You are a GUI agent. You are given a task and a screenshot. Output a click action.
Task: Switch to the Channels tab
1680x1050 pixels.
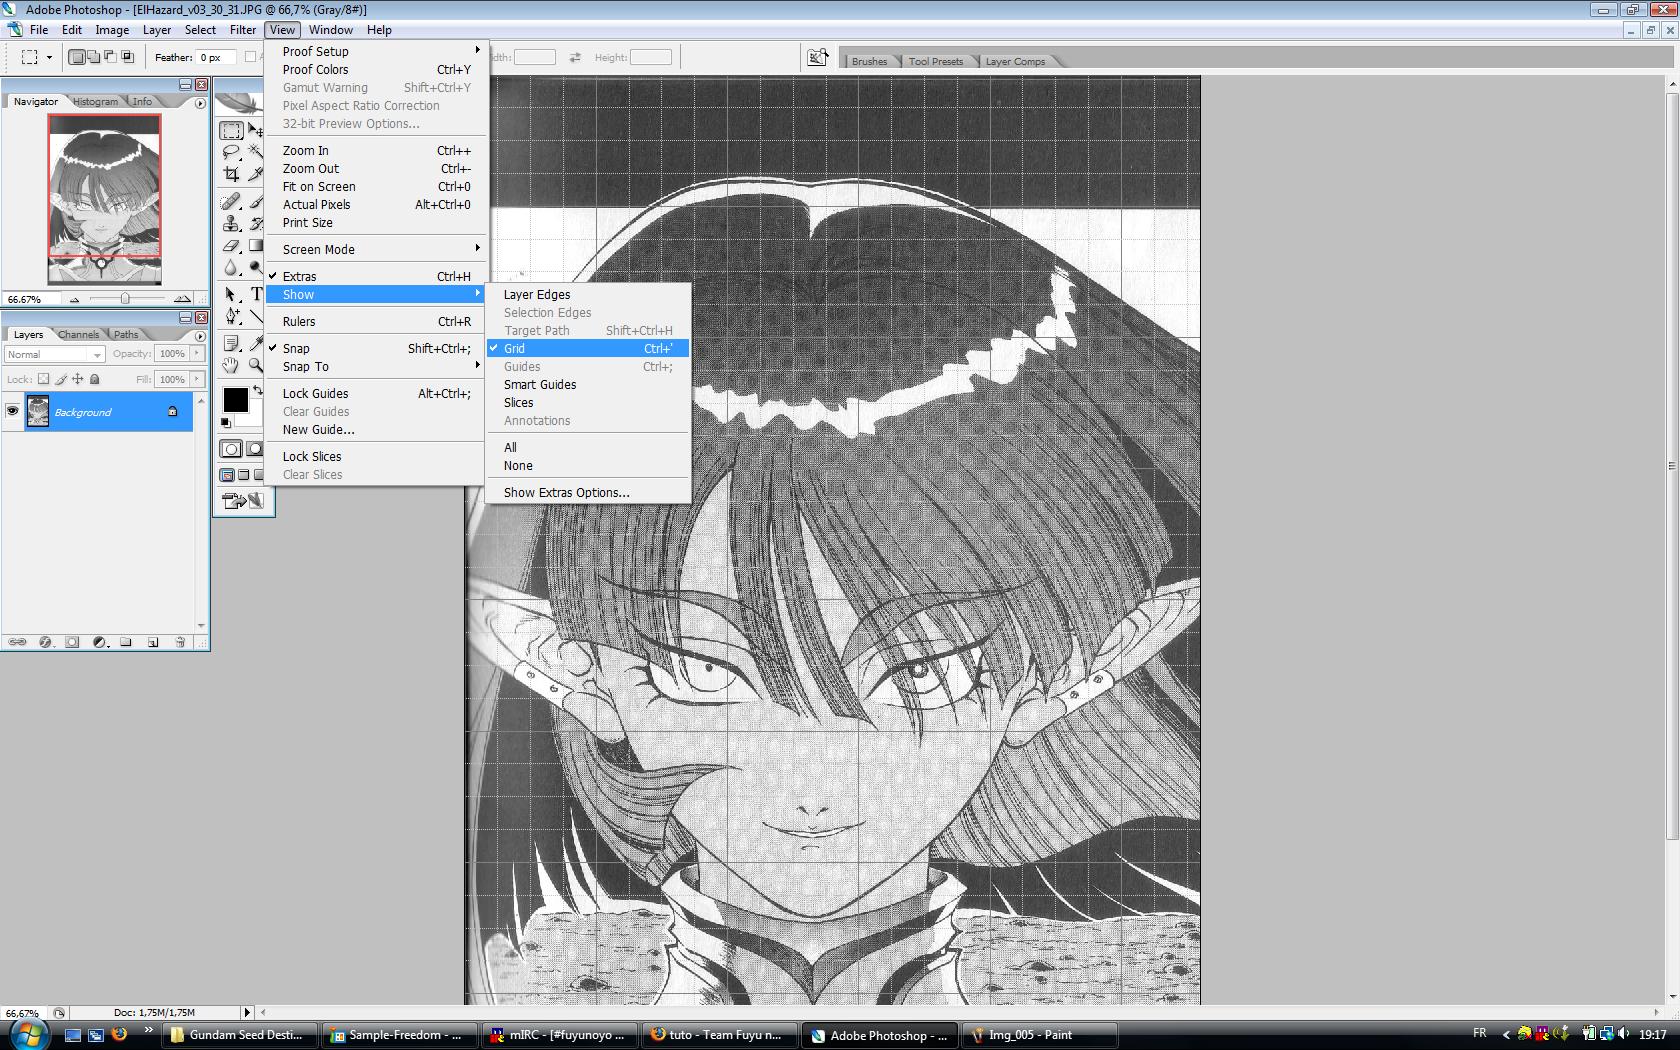click(78, 335)
